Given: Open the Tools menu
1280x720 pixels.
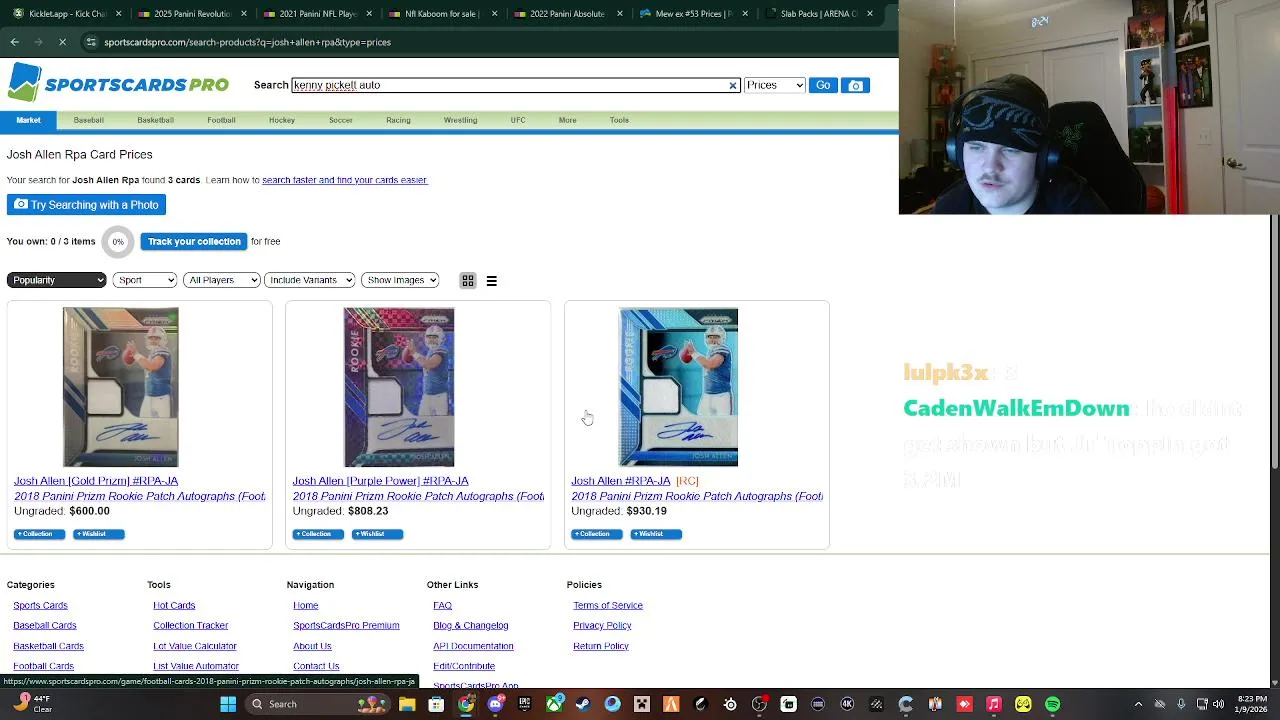Looking at the screenshot, I should click(x=619, y=120).
